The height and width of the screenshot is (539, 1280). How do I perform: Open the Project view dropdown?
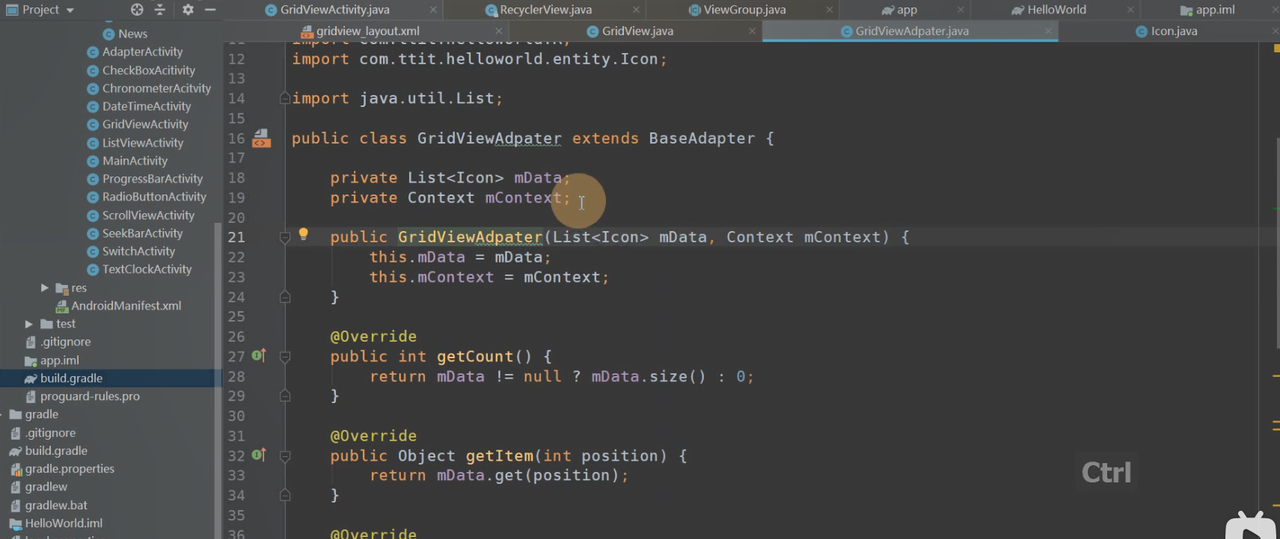(41, 10)
